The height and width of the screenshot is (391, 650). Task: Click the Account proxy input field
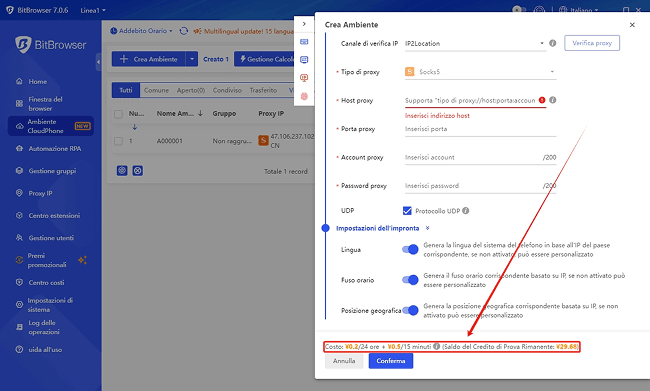(x=480, y=158)
